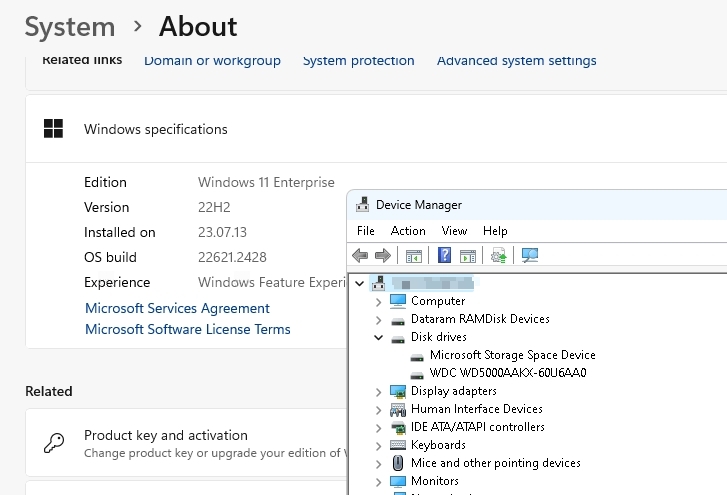Click the Mice and other pointing devices icon
Viewport: 727px width, 495px height.
[x=398, y=463]
